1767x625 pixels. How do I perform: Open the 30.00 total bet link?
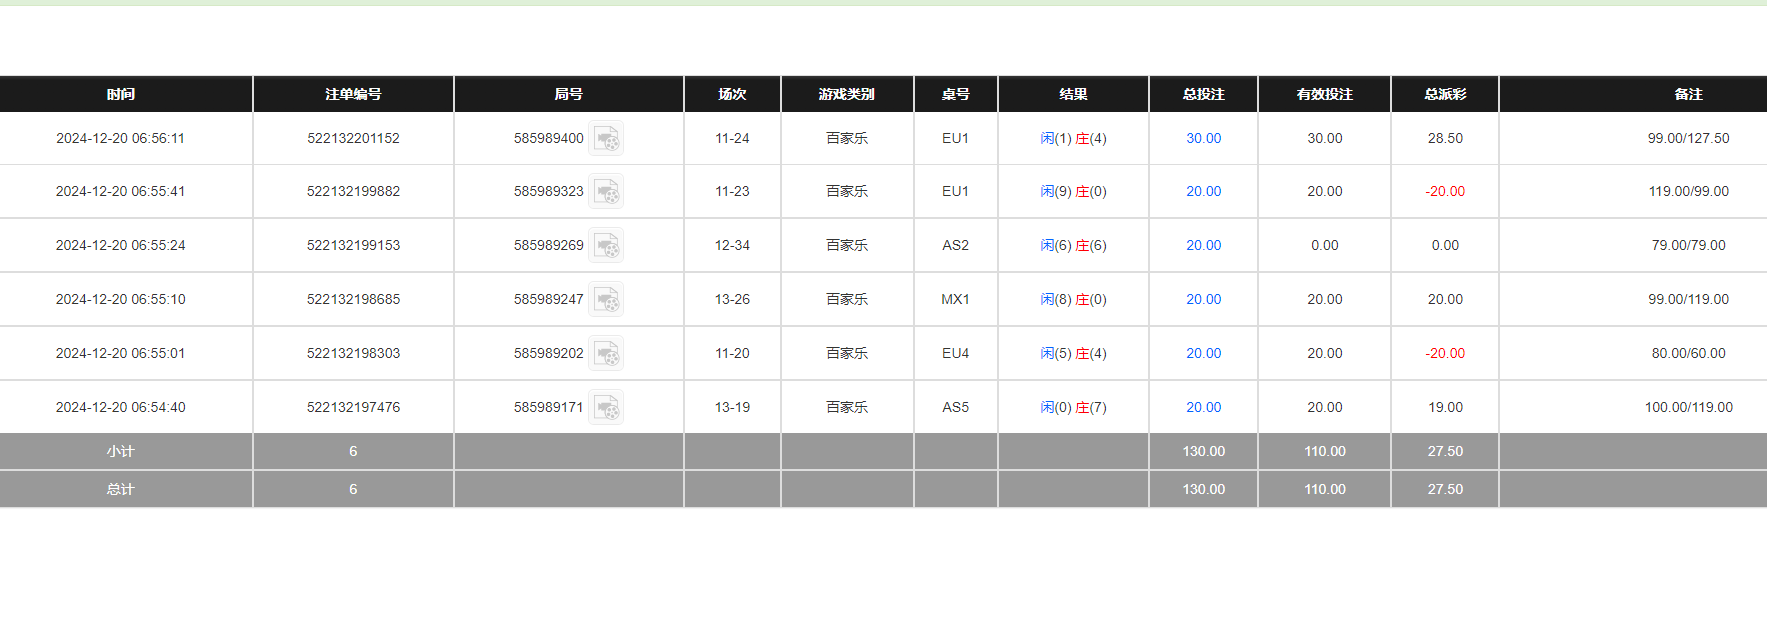[x=1203, y=138]
